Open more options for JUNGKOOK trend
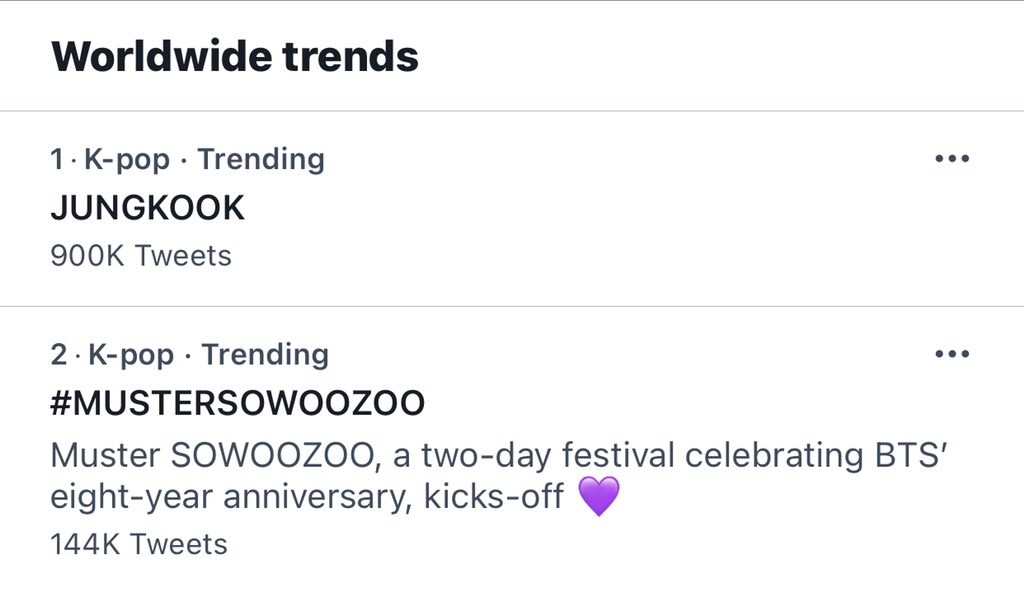The image size is (1024, 592). pyautogui.click(x=951, y=159)
